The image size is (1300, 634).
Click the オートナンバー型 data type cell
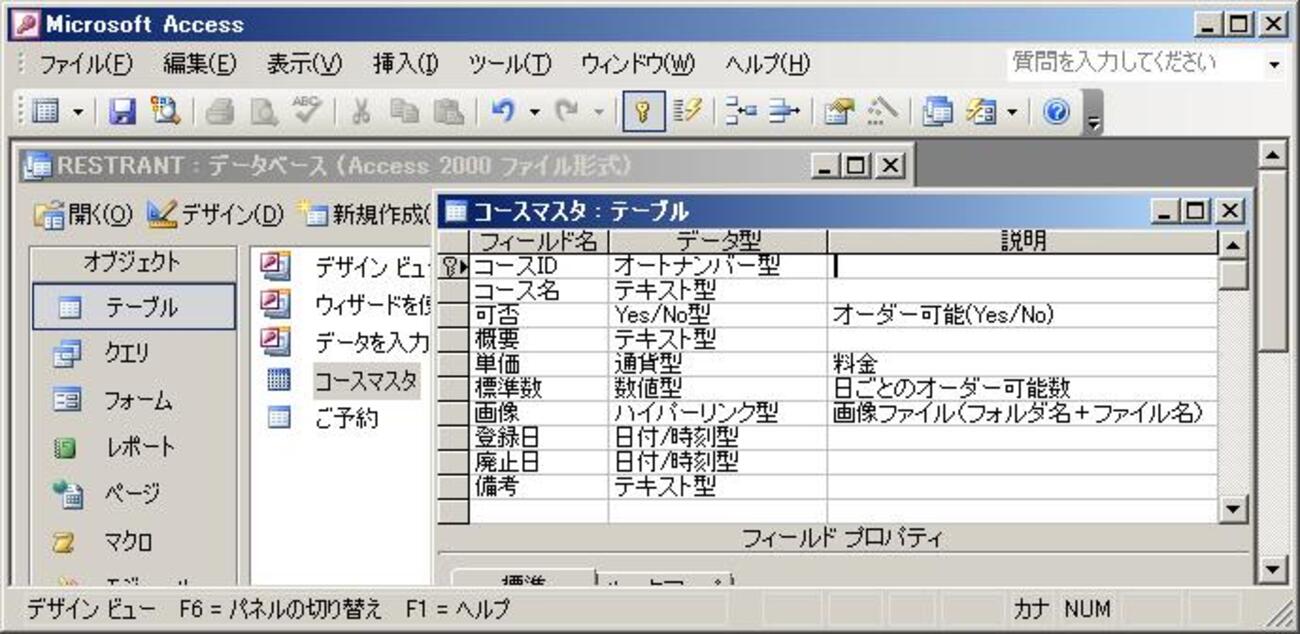click(x=718, y=267)
